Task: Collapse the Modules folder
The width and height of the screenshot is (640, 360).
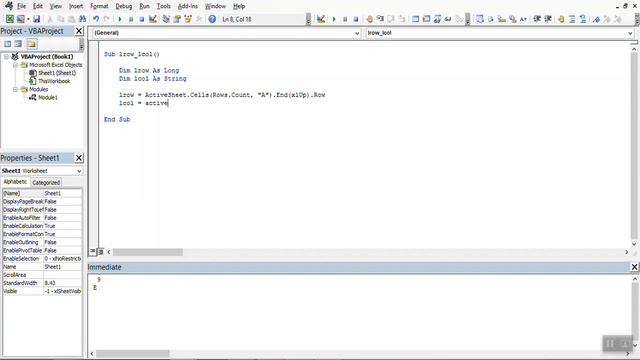Action: [15, 89]
